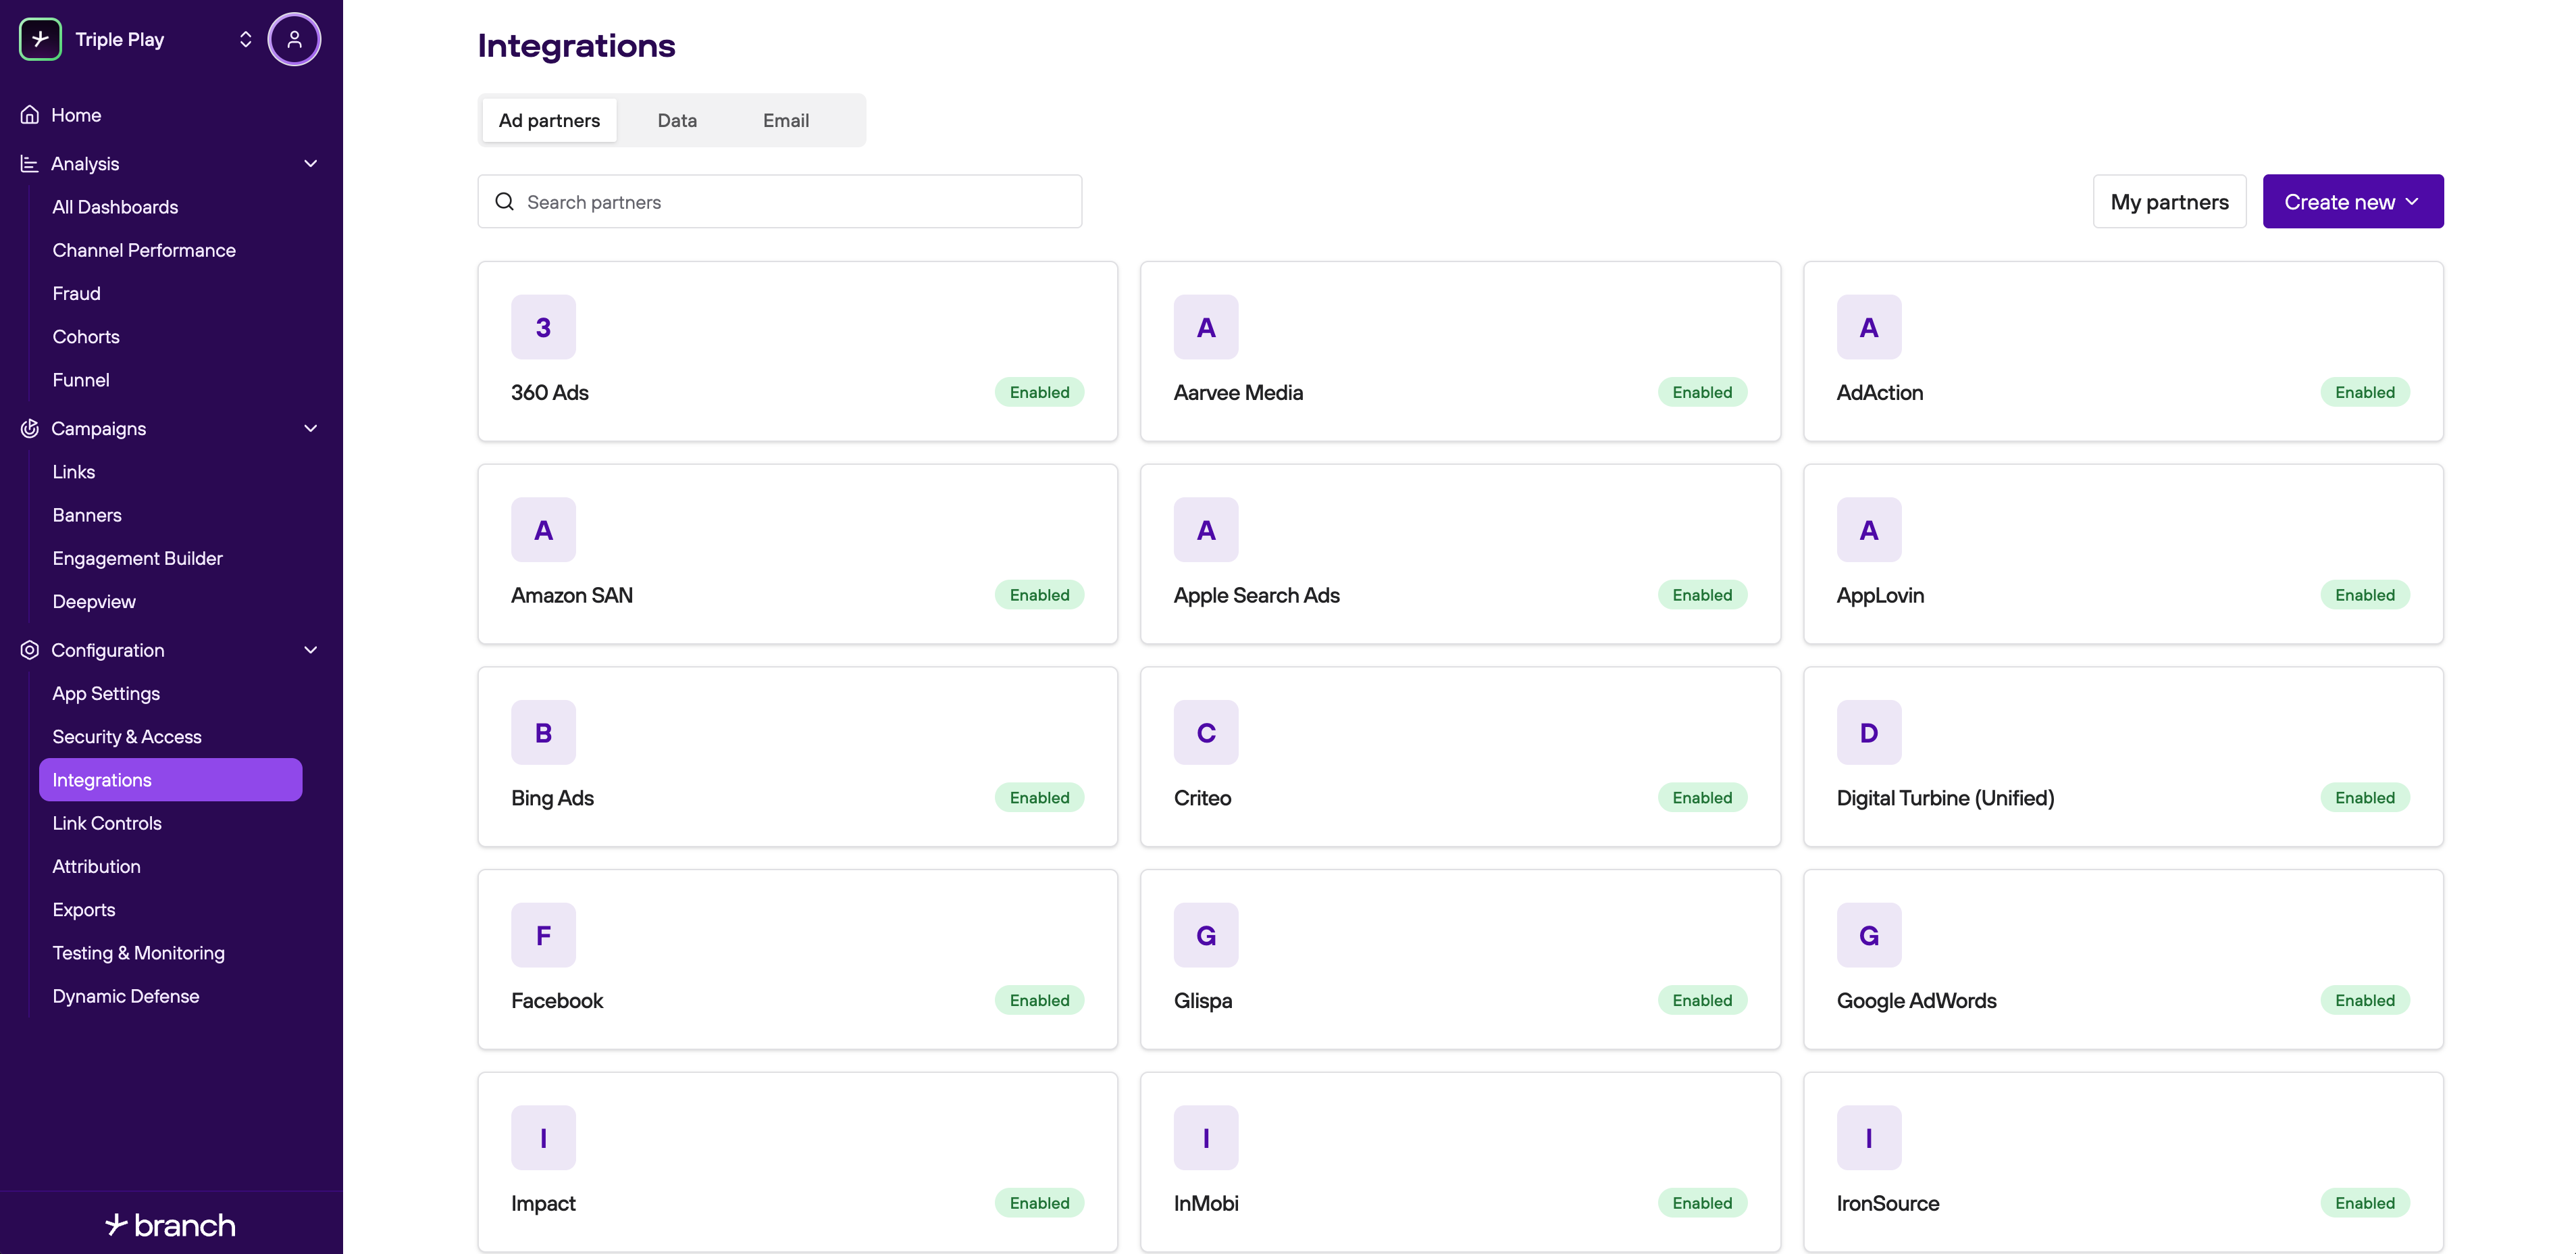Go to Deepview page
Screen dimensions: 2576x1254
pos(94,602)
